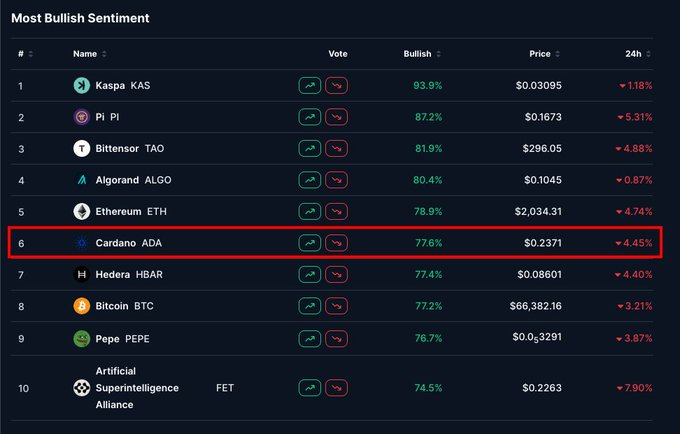Open the Artificial Superintelligence Alliance link
Image resolution: width=680 pixels, height=434 pixels.
[135, 387]
